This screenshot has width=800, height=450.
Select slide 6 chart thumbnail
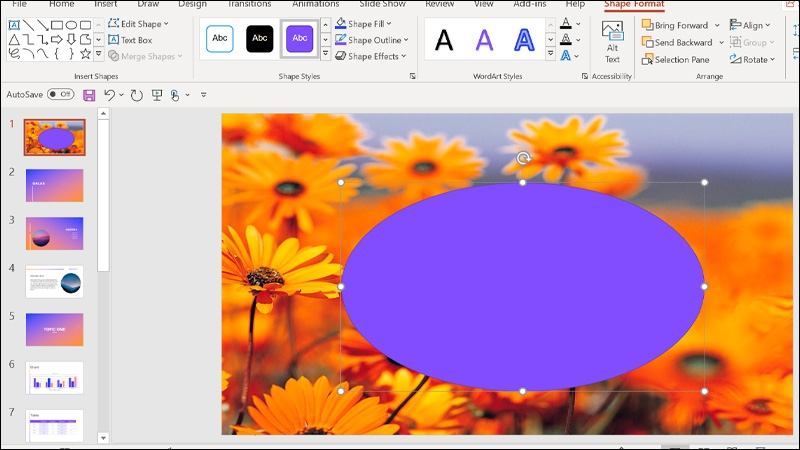point(55,378)
